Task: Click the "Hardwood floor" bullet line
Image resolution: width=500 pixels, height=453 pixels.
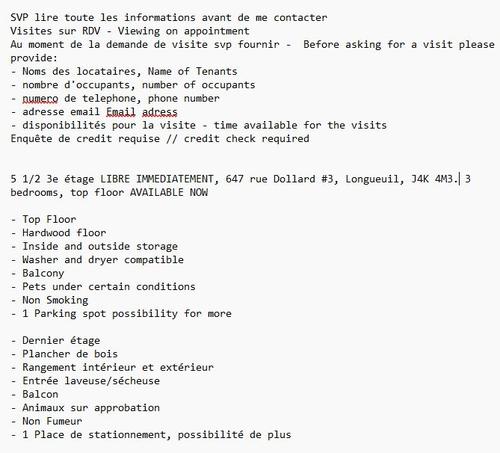Action: [x=59, y=233]
